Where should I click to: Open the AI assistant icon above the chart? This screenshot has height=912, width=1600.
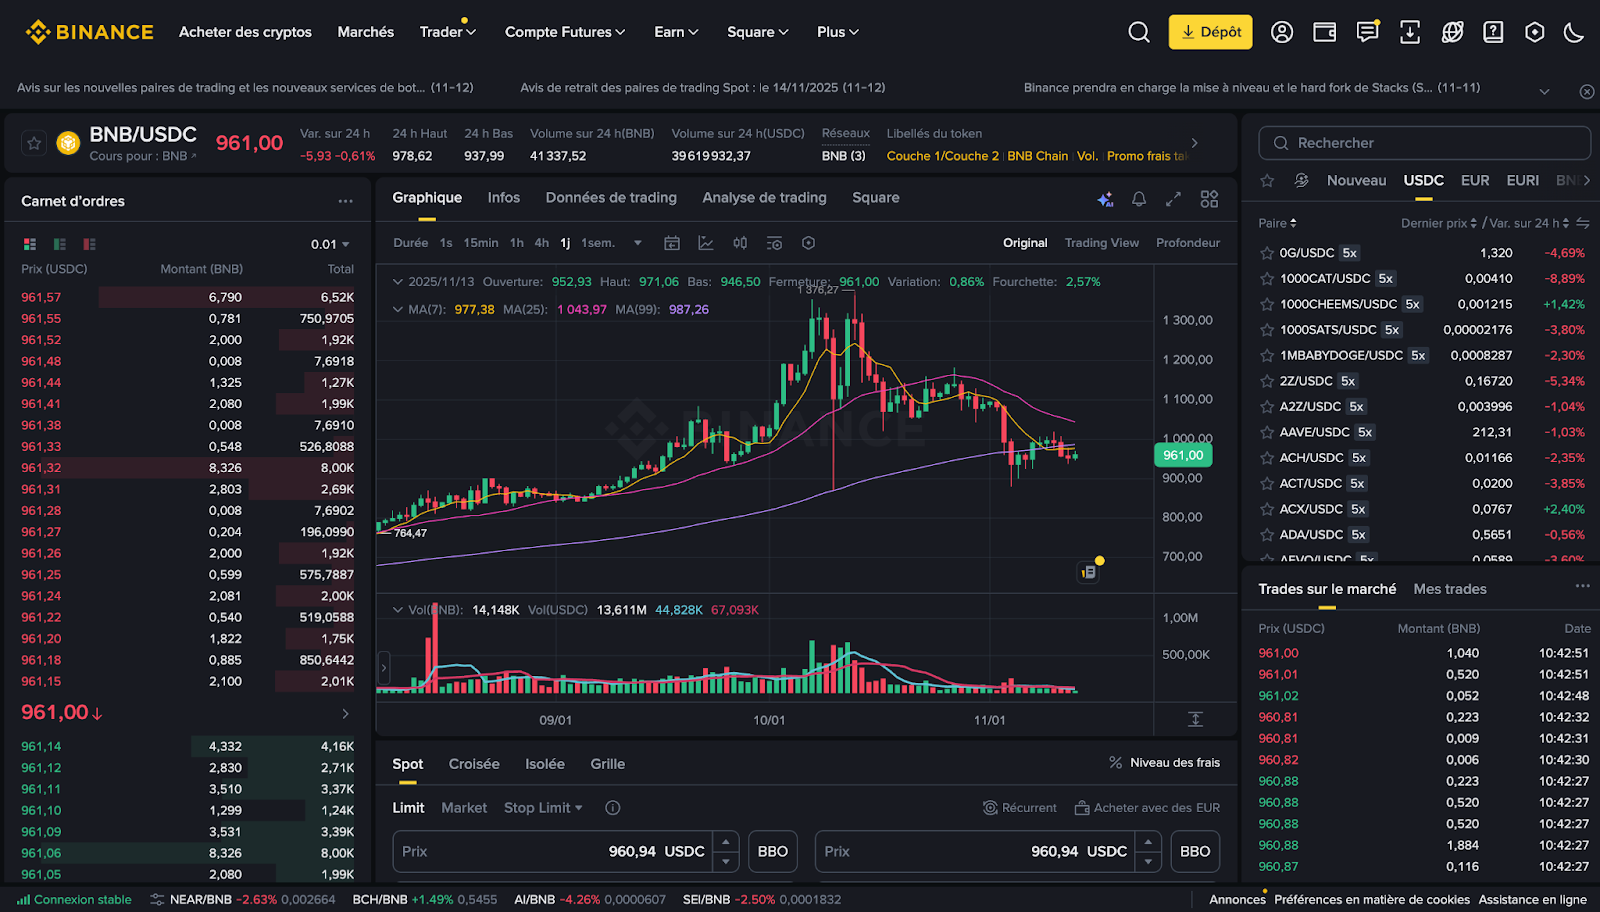[x=1104, y=199]
